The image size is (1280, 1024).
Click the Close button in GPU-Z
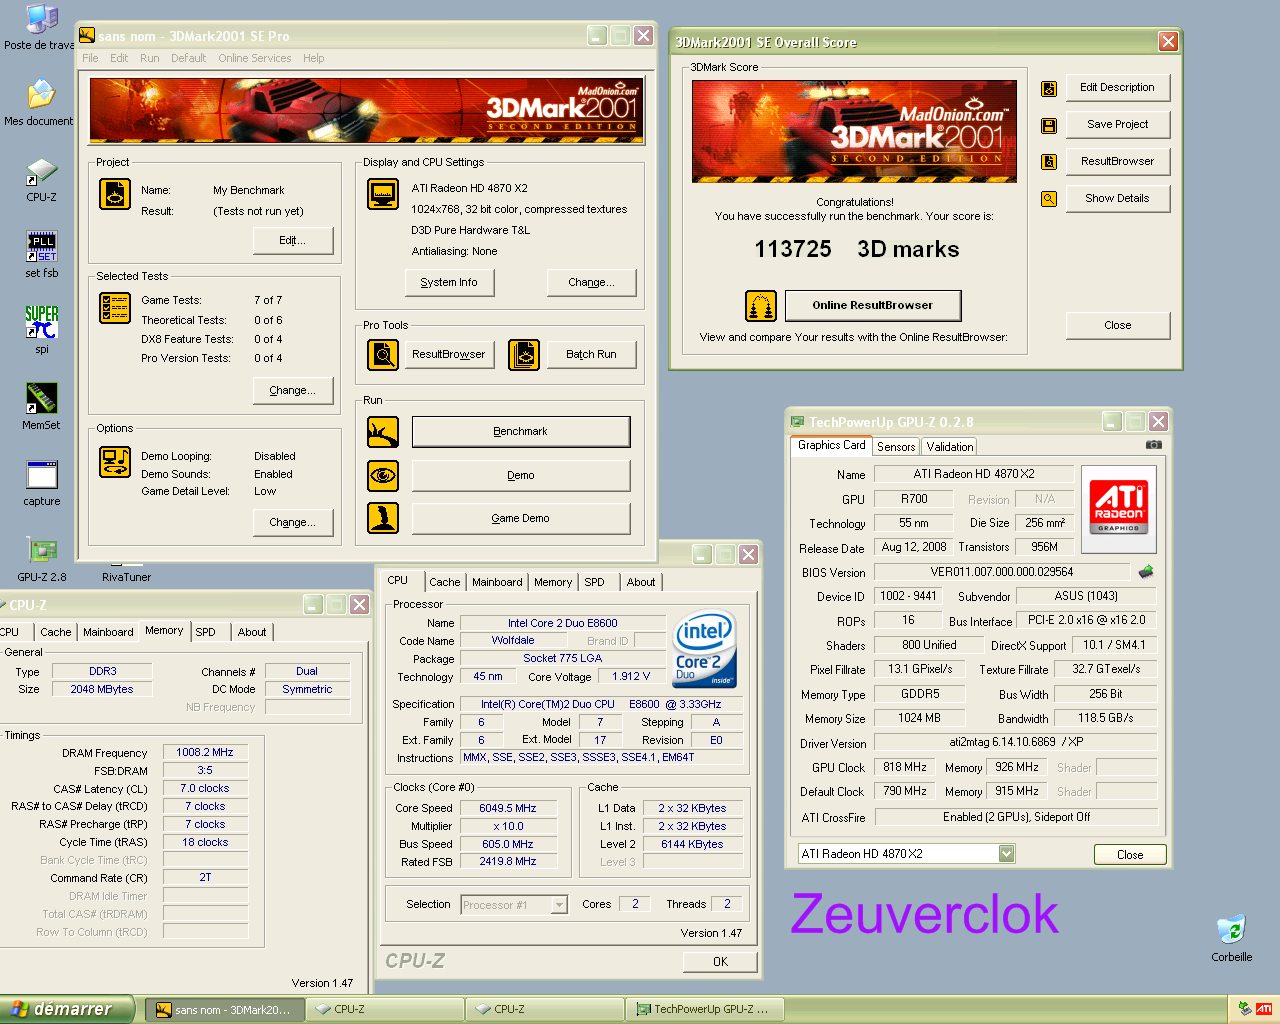coord(1129,855)
